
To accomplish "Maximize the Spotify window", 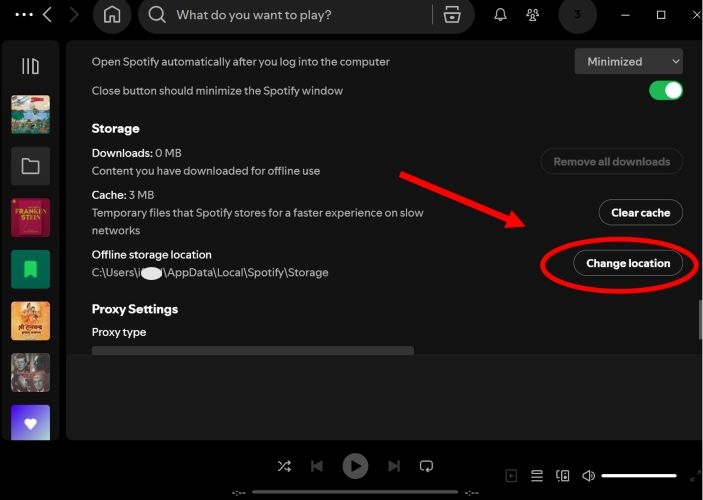I will (661, 15).
